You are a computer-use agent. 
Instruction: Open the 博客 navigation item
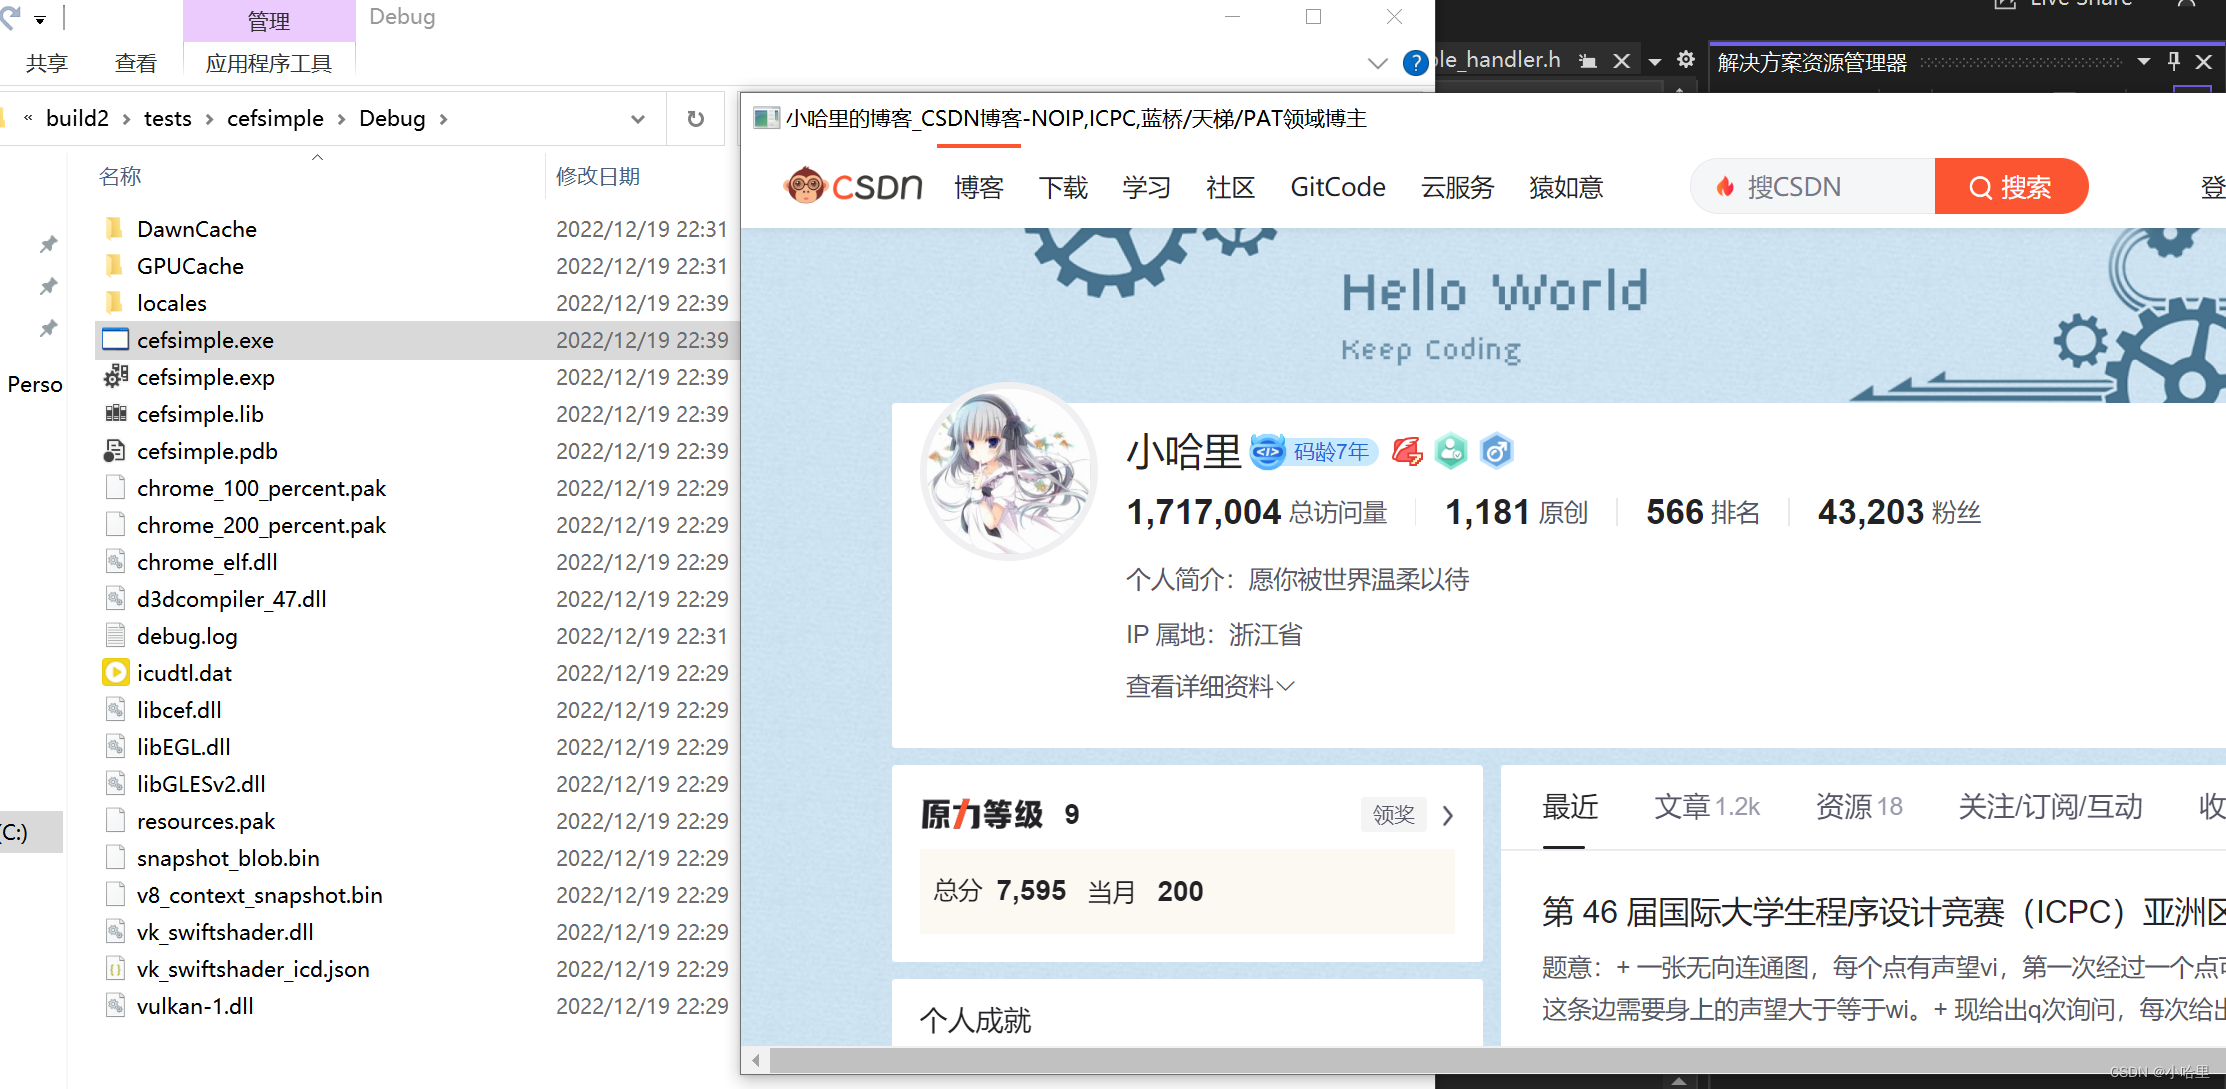(x=978, y=187)
